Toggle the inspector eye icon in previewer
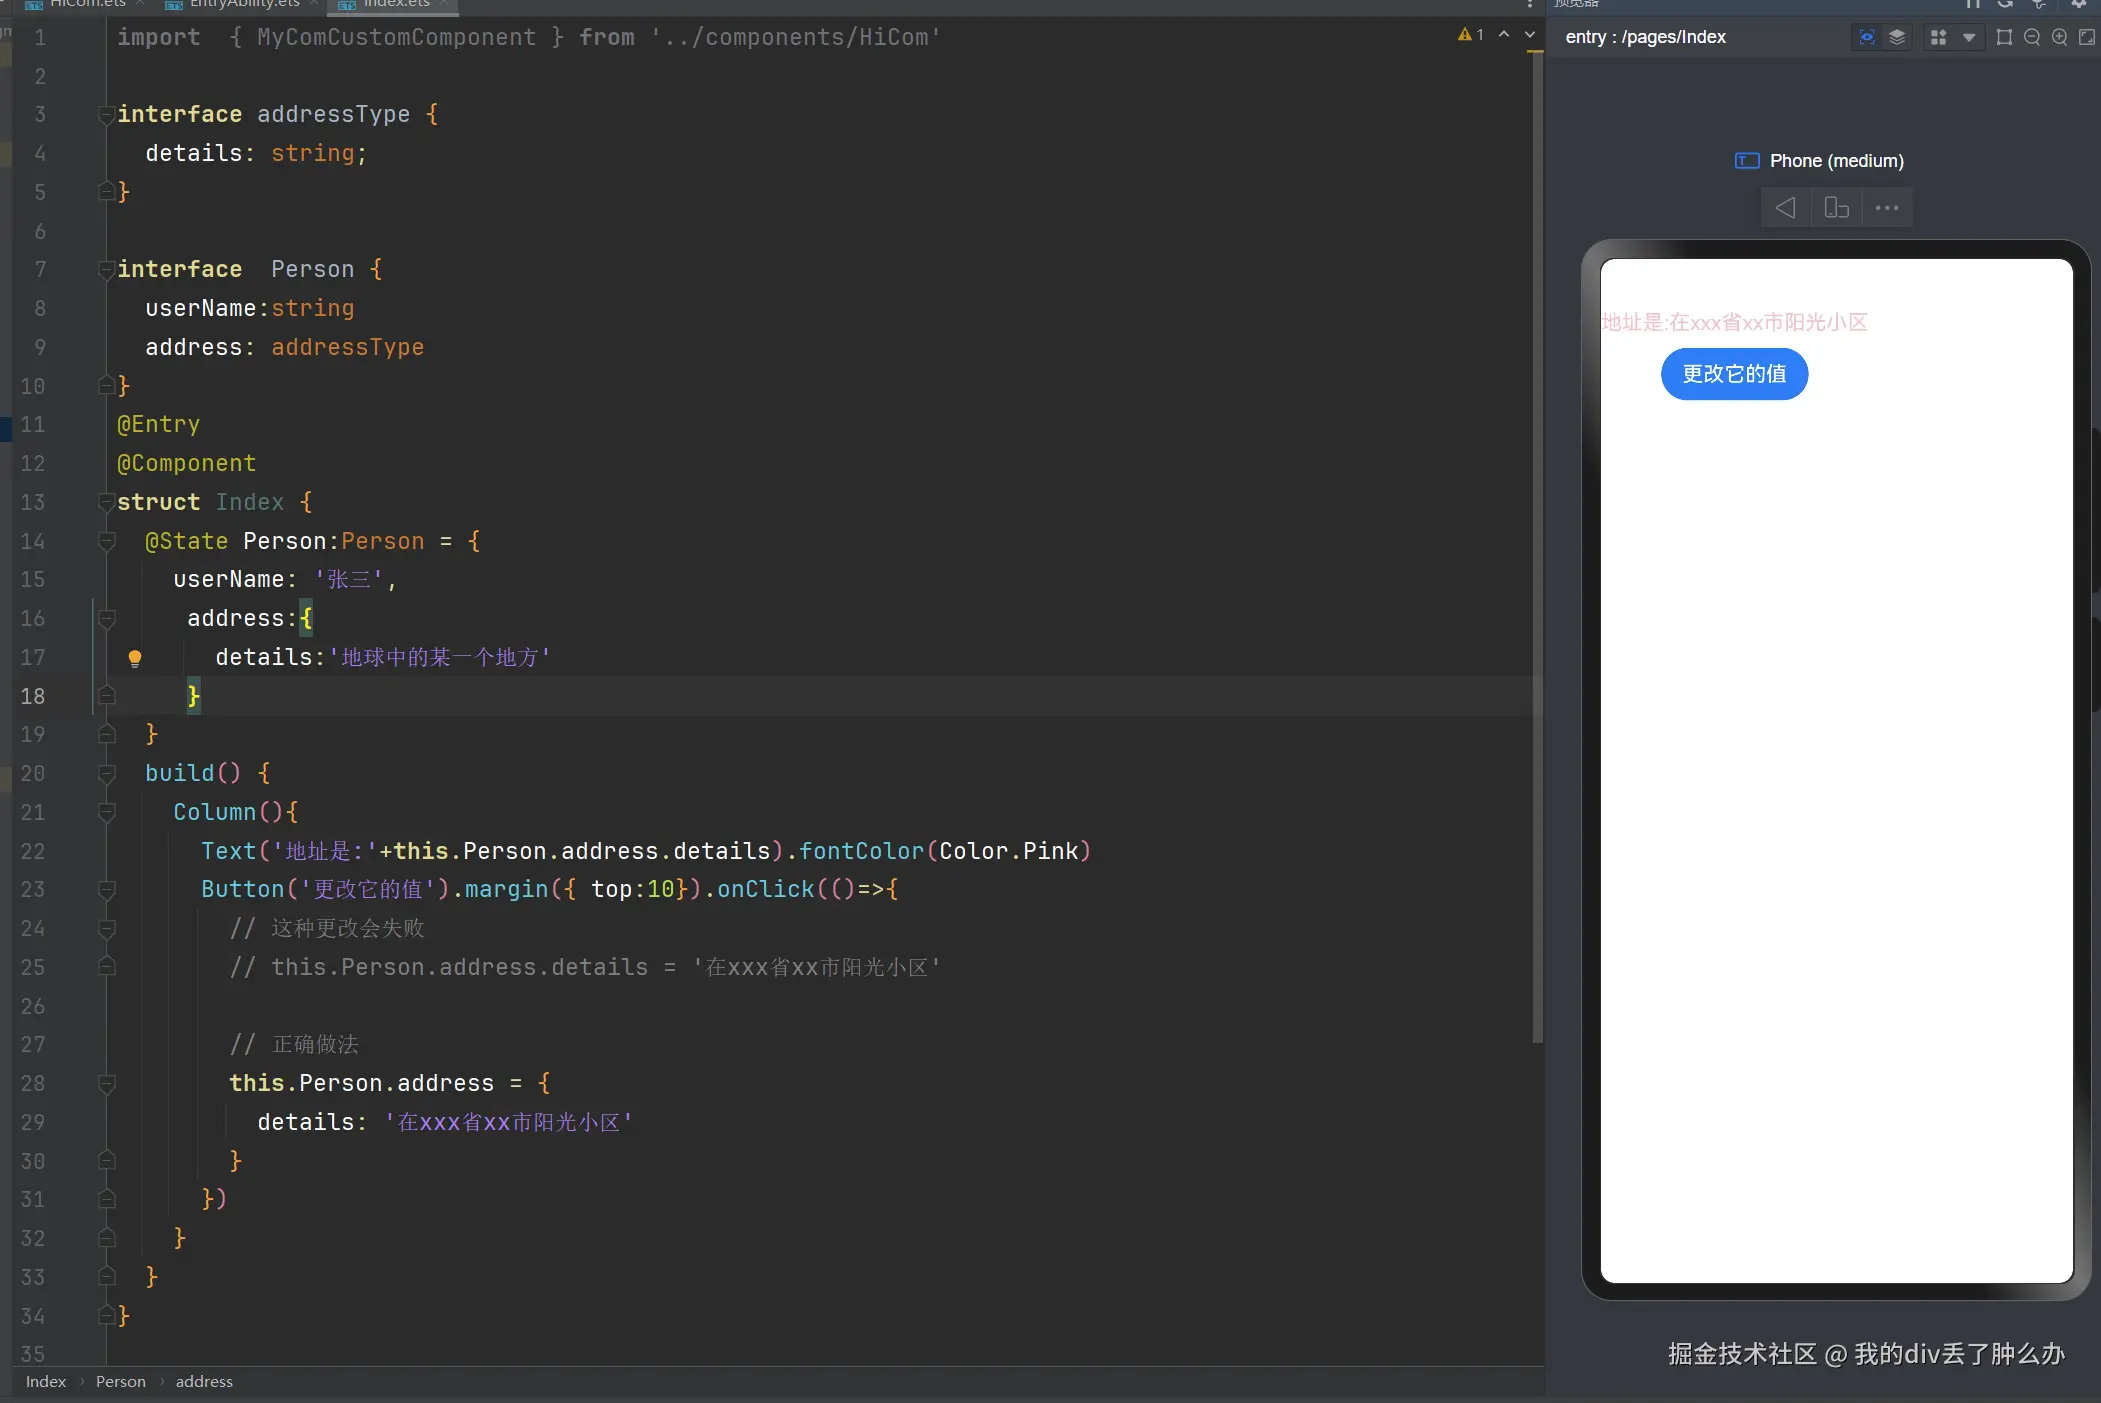Viewport: 2101px width, 1403px height. click(1866, 37)
